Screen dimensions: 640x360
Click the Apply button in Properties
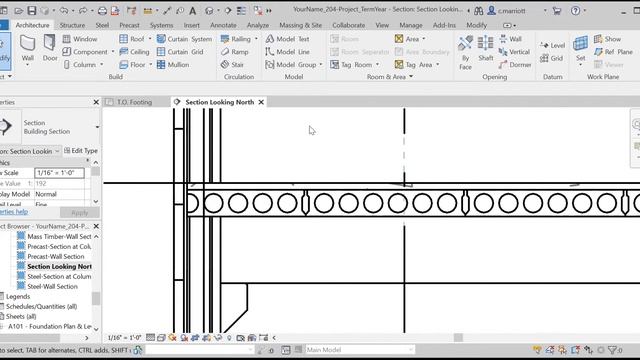coord(80,213)
